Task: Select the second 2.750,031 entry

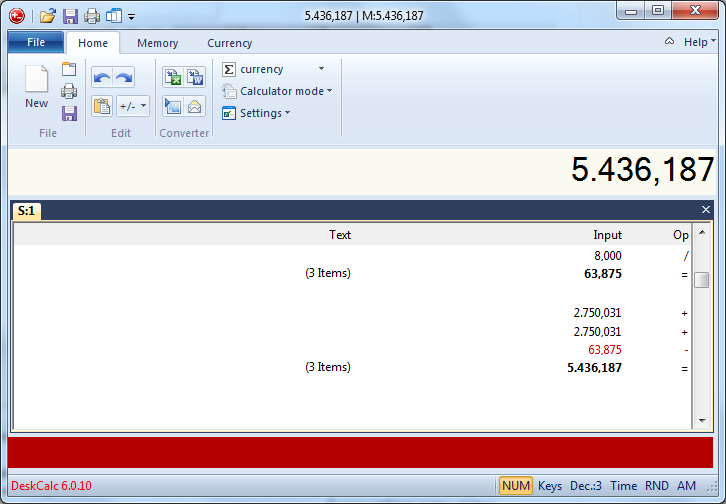Action: [x=597, y=332]
